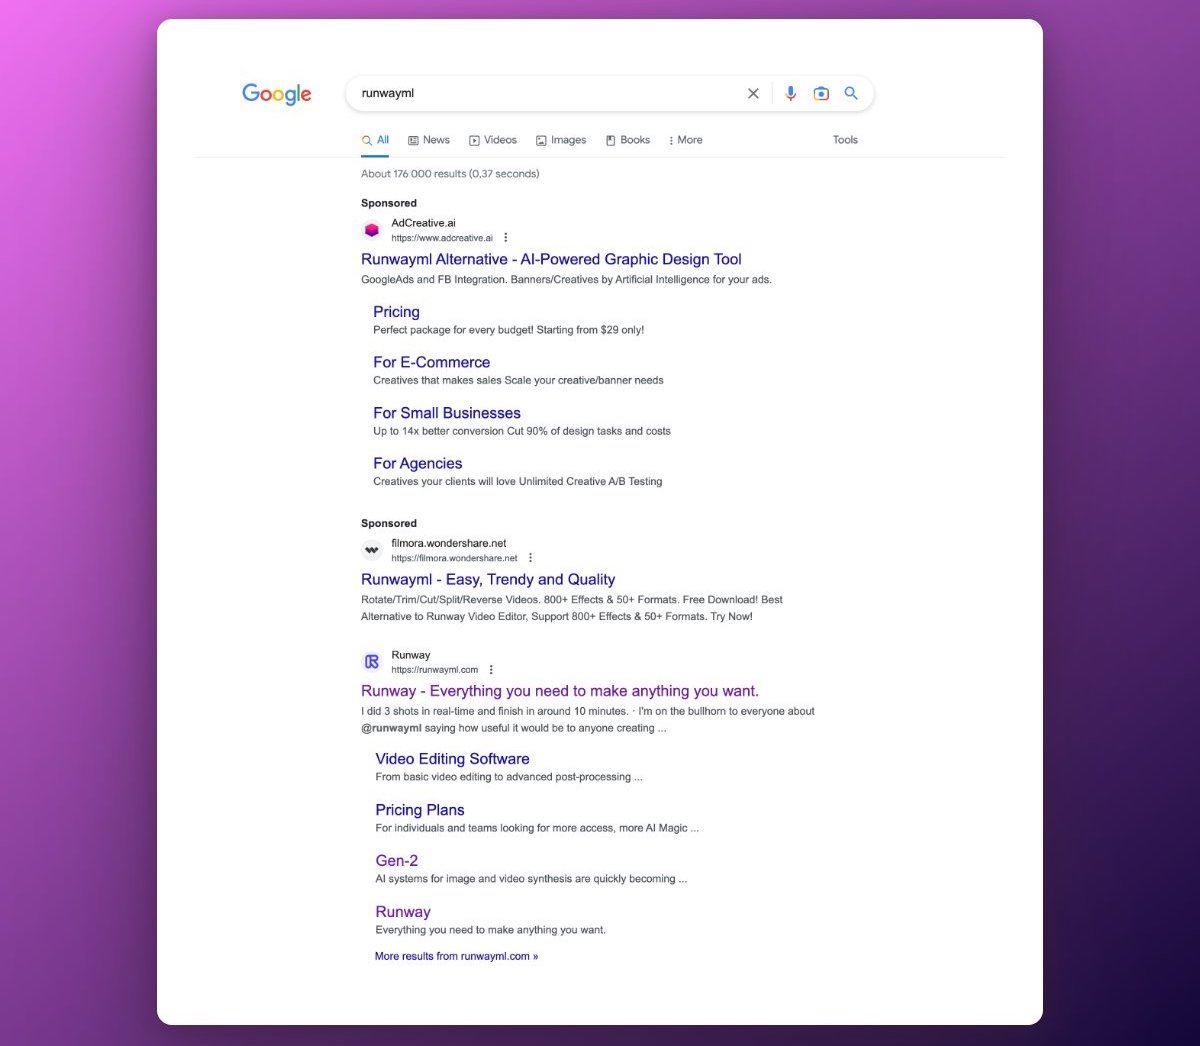The width and height of the screenshot is (1200, 1046).
Task: Click the first Sponsored label above AdCreative.ai
Action: pos(389,203)
